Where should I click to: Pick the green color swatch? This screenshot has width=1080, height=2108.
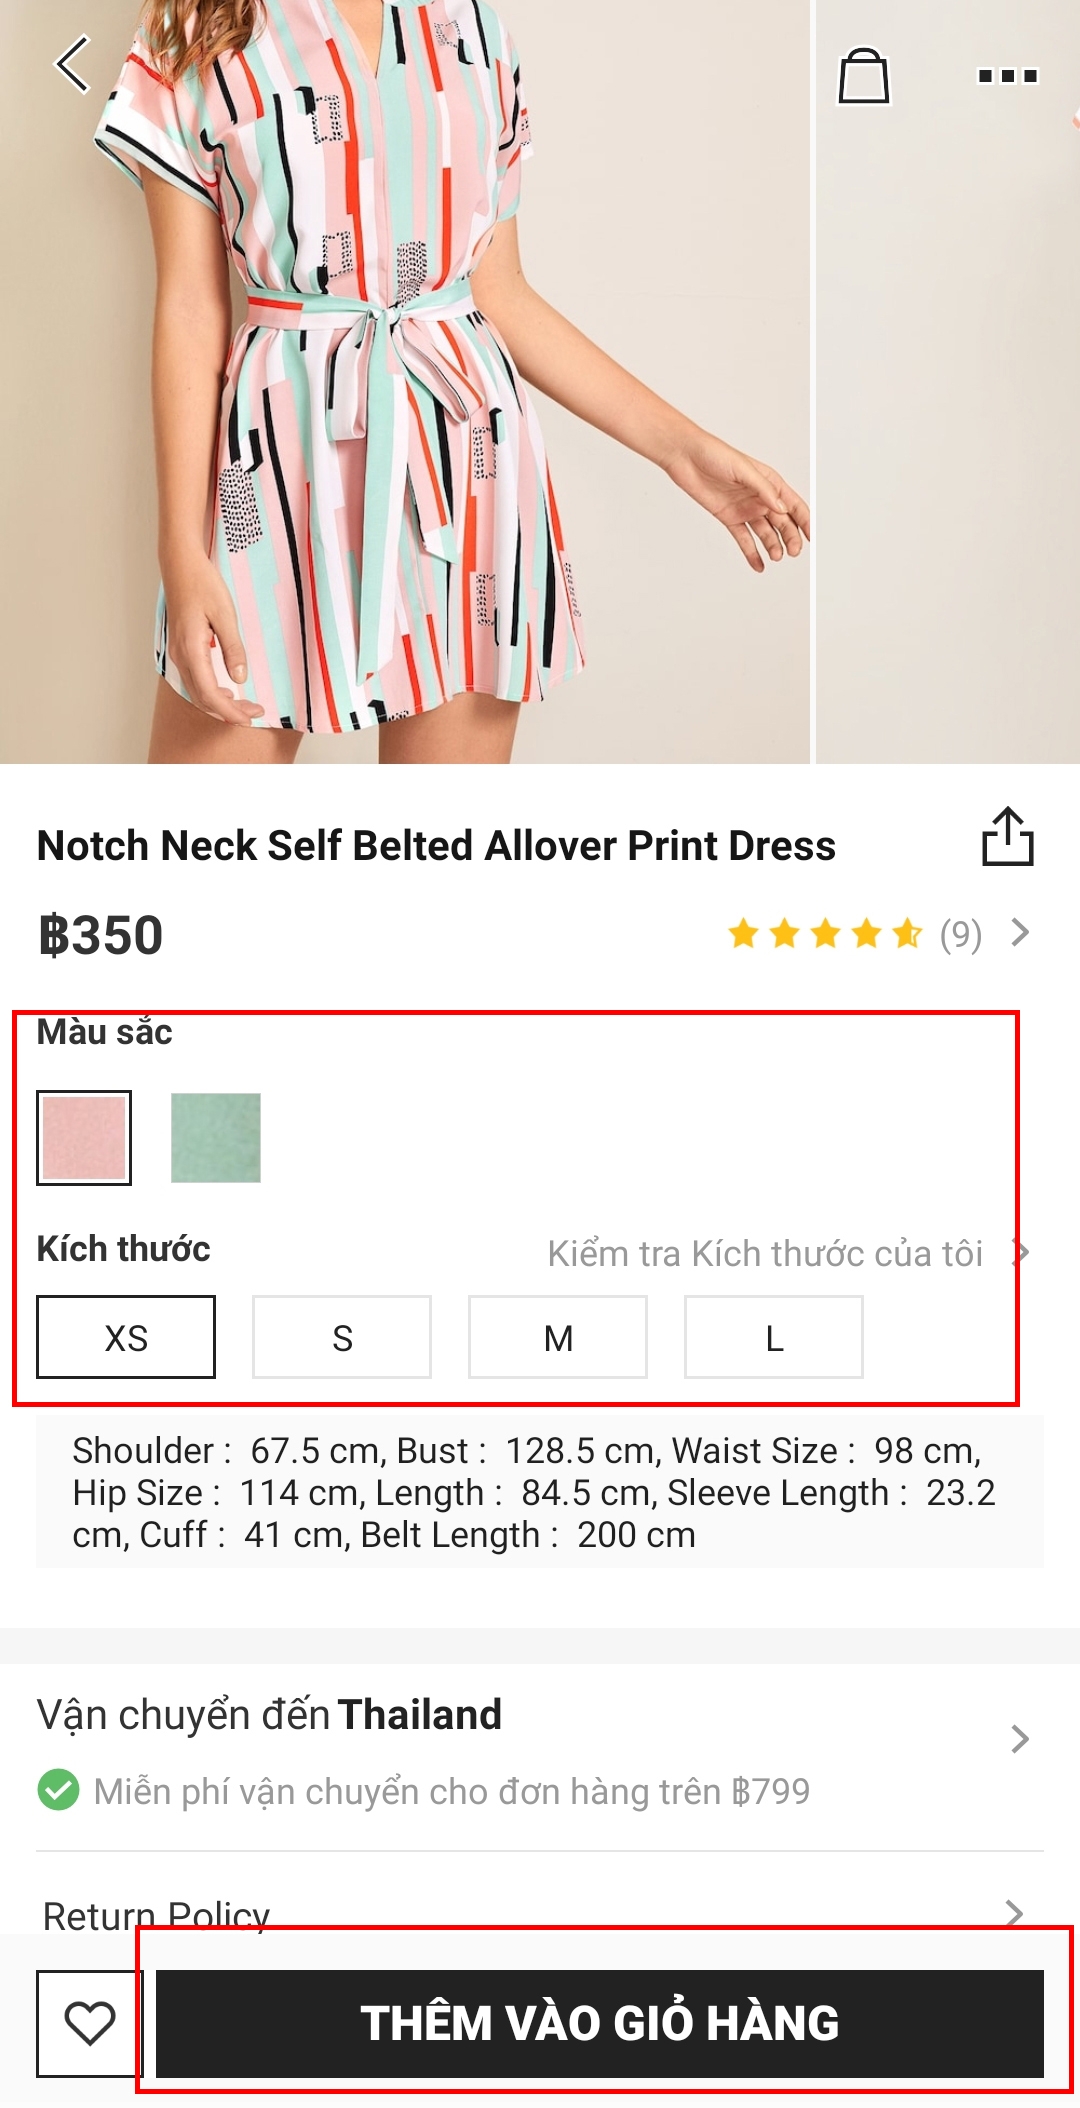[216, 1138]
